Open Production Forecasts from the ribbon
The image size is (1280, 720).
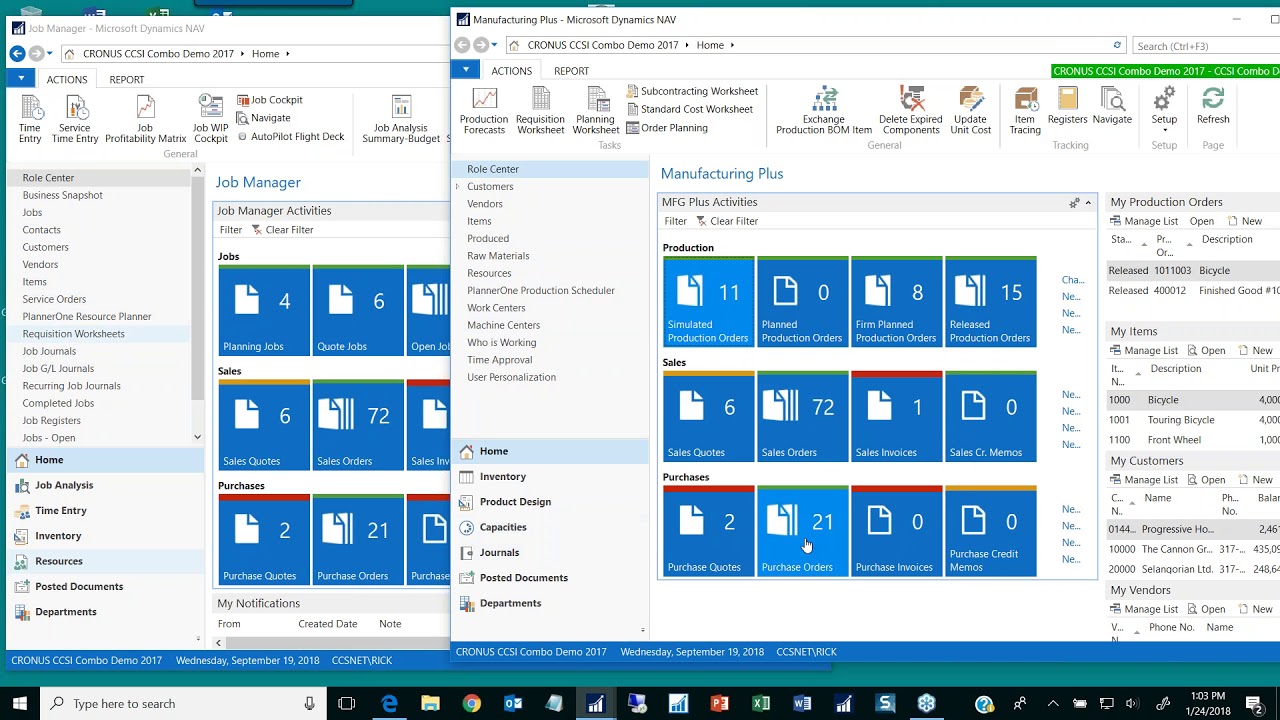pos(484,111)
